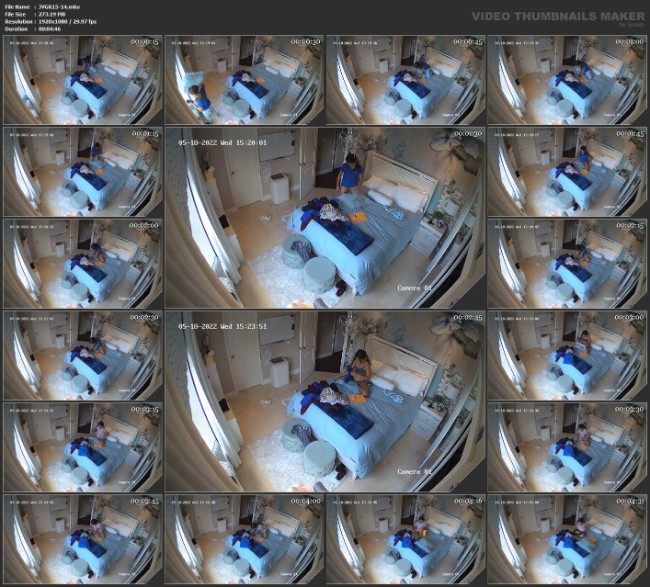Click the File Size value 273.19 MB
This screenshot has height=587, width=650.
coord(52,14)
